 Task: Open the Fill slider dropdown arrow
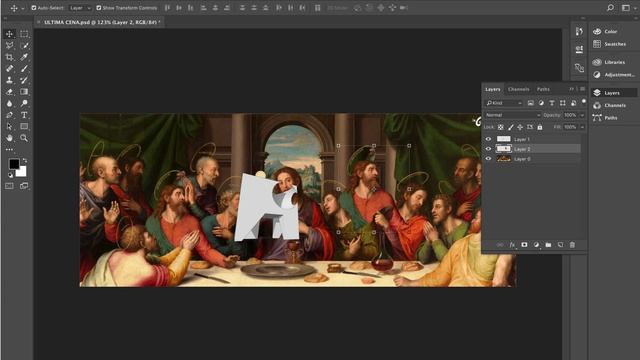(x=582, y=127)
